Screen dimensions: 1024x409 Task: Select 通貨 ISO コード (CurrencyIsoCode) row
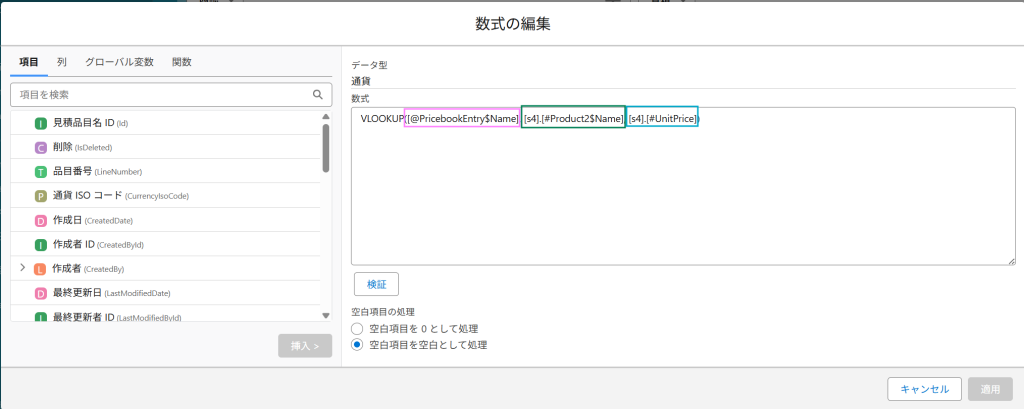(x=166, y=196)
